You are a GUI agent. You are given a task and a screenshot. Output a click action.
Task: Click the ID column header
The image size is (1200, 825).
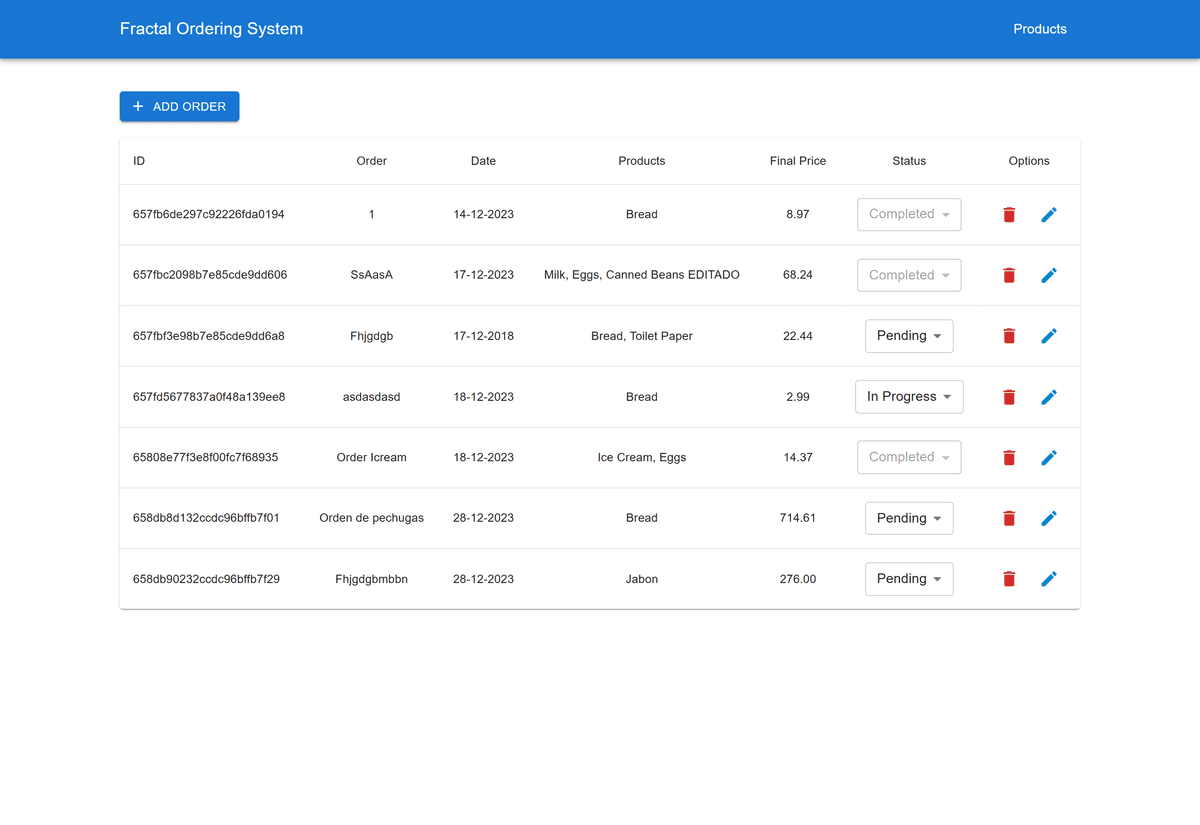tap(139, 161)
